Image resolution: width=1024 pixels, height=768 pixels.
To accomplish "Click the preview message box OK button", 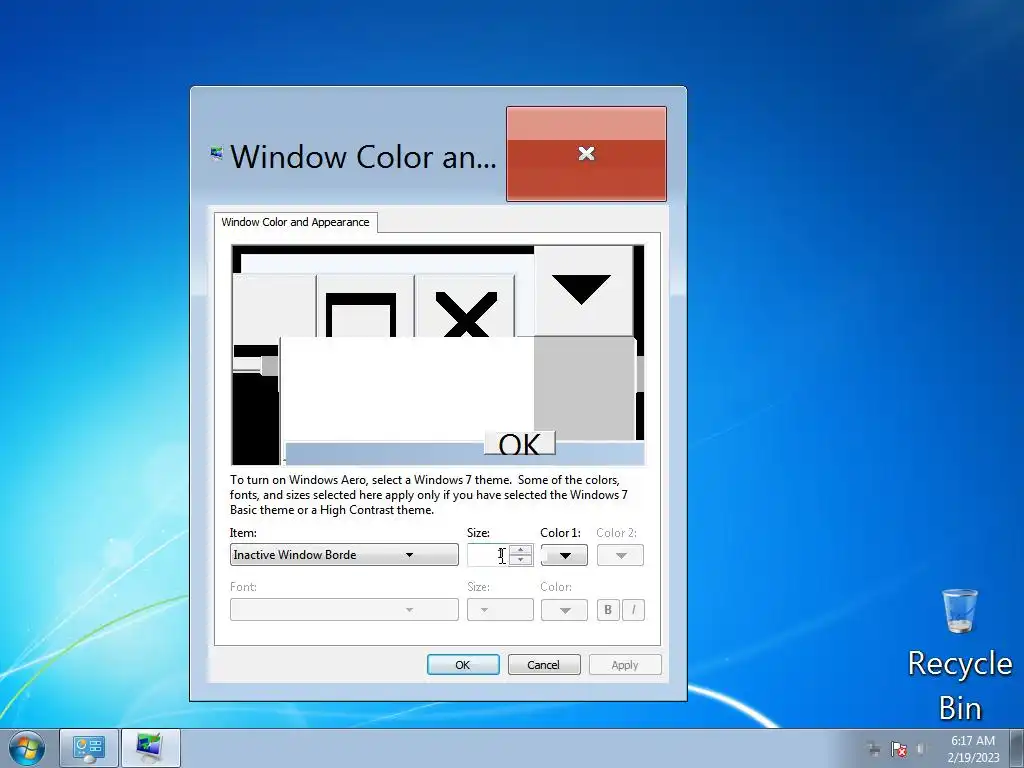I will (x=520, y=443).
